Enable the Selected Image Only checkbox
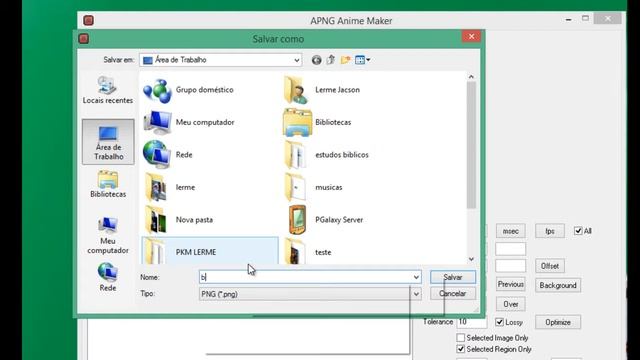This screenshot has width=640, height=360. tap(460, 338)
